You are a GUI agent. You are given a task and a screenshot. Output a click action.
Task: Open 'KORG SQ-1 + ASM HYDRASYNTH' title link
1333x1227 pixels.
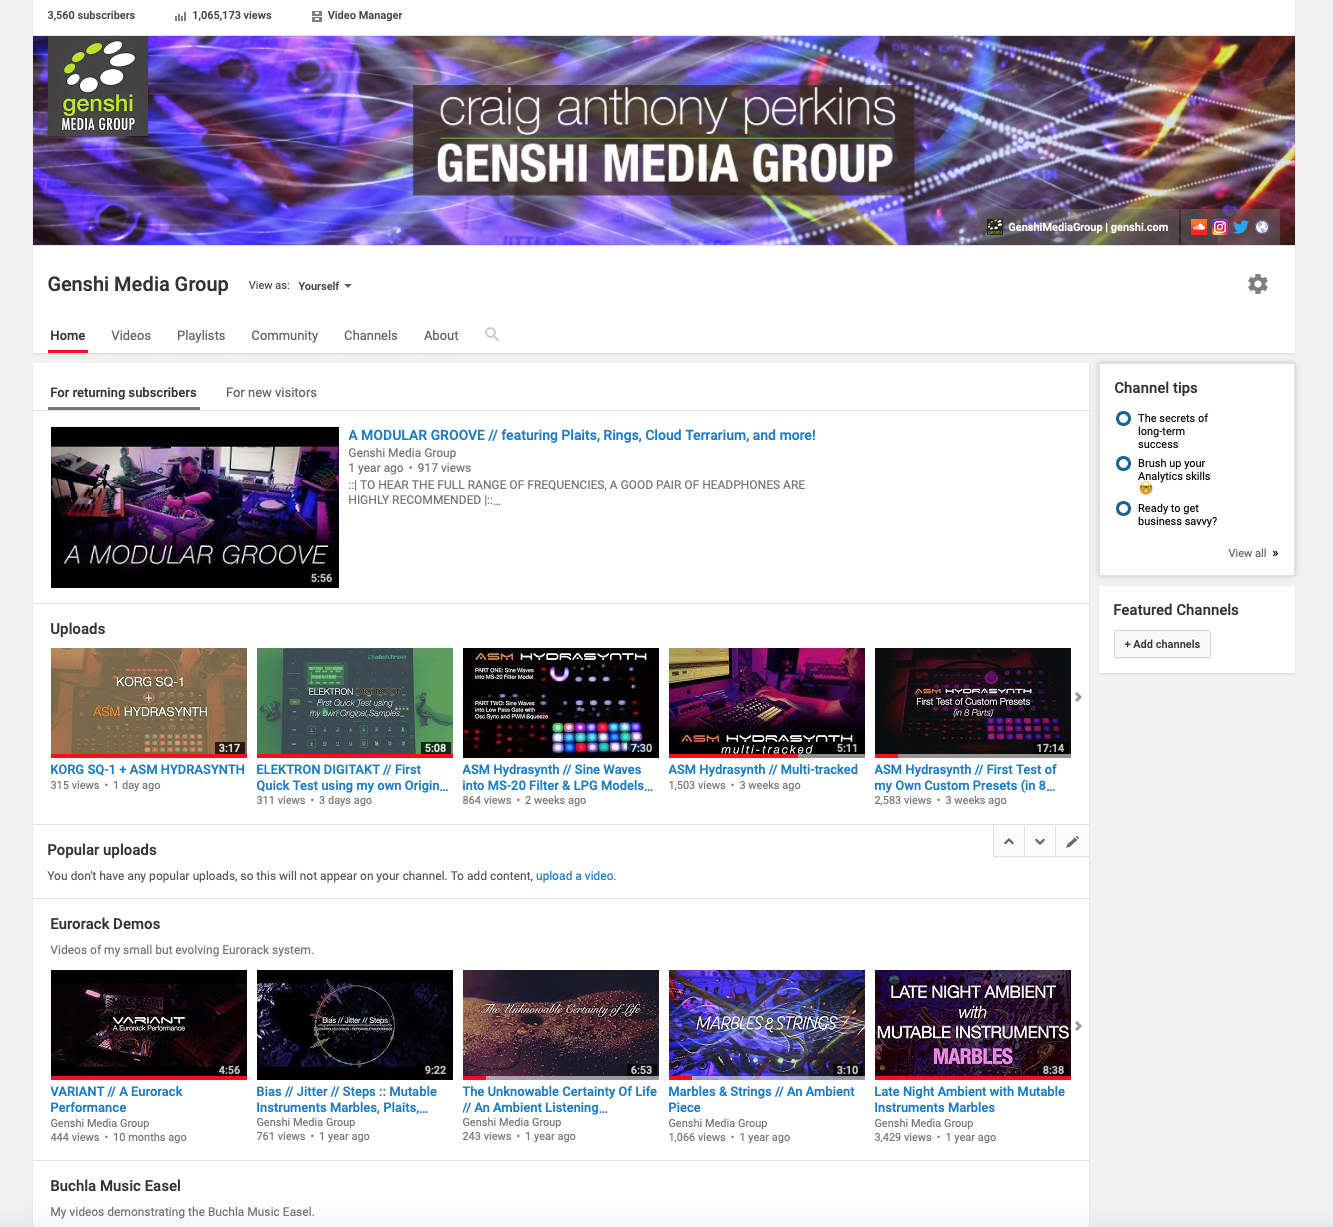click(x=148, y=770)
